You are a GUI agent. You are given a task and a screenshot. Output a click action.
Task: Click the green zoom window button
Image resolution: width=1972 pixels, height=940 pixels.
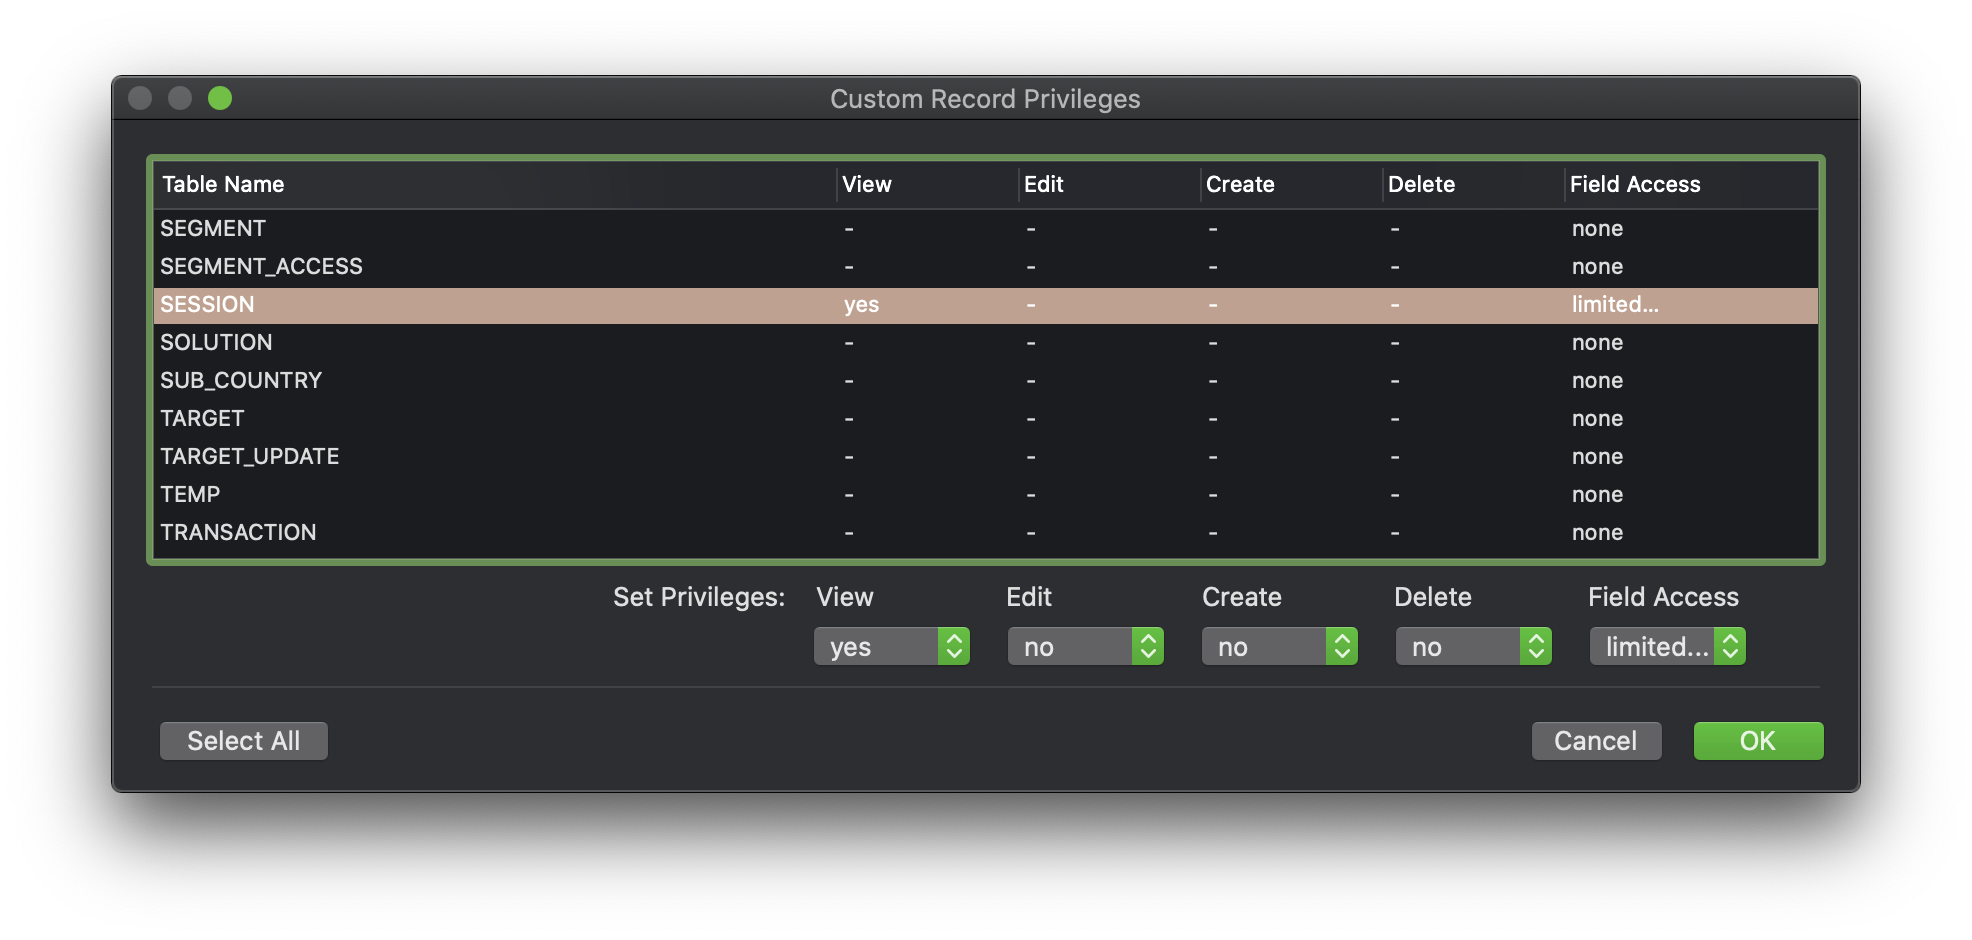[x=220, y=98]
